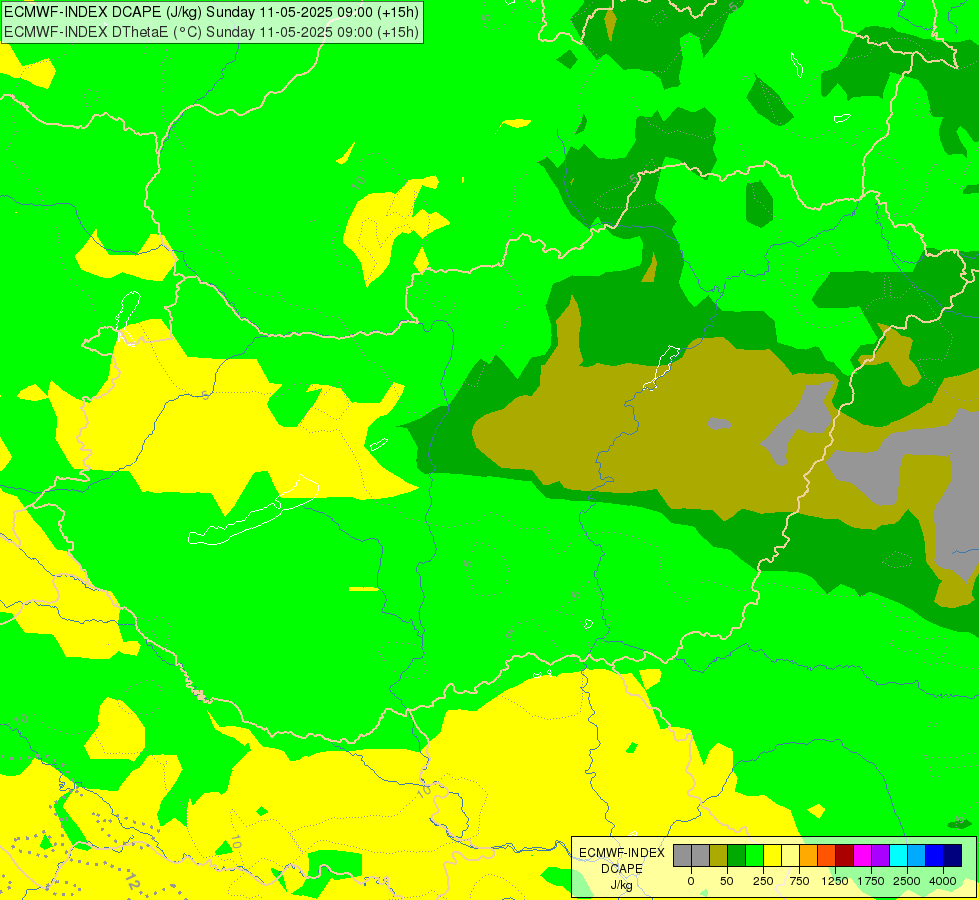
Task: Select the orange legend swatch after 750
Action: tap(809, 855)
